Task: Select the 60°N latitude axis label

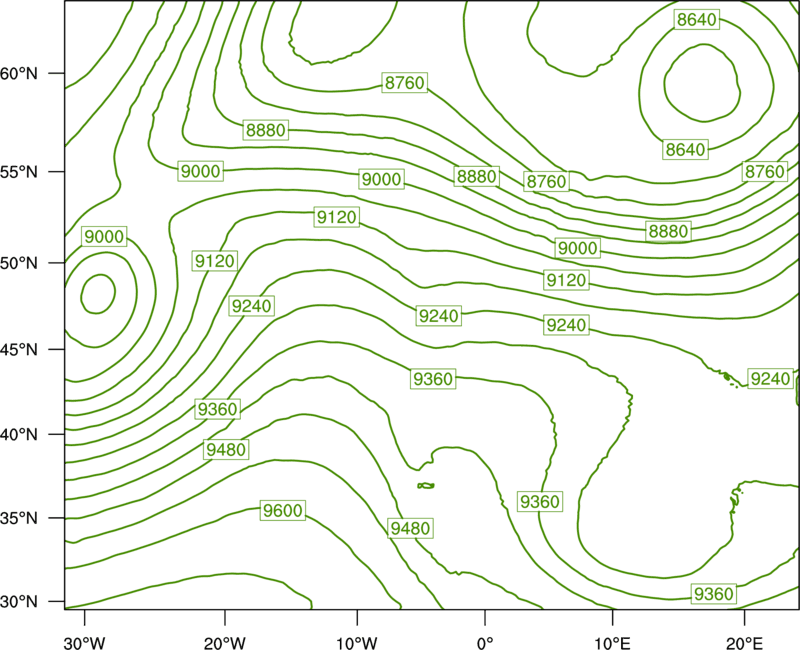Action: 19,74
